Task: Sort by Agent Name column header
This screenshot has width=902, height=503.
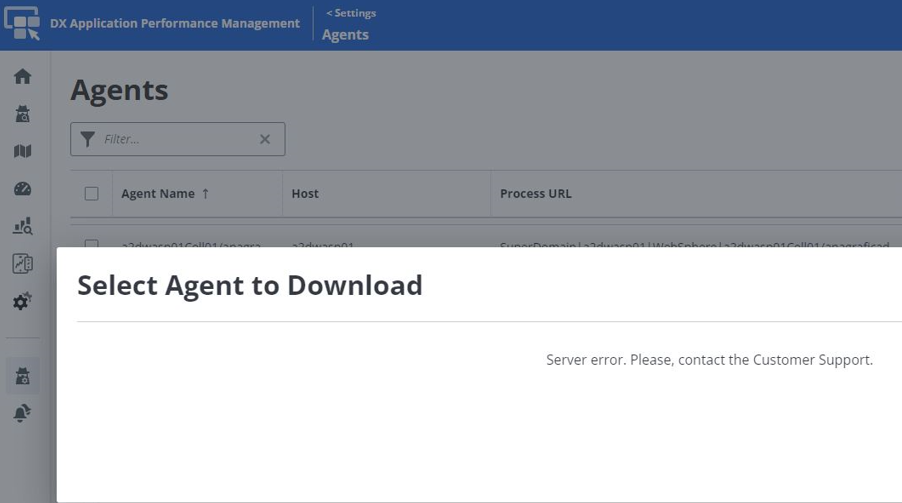Action: pyautogui.click(x=165, y=194)
